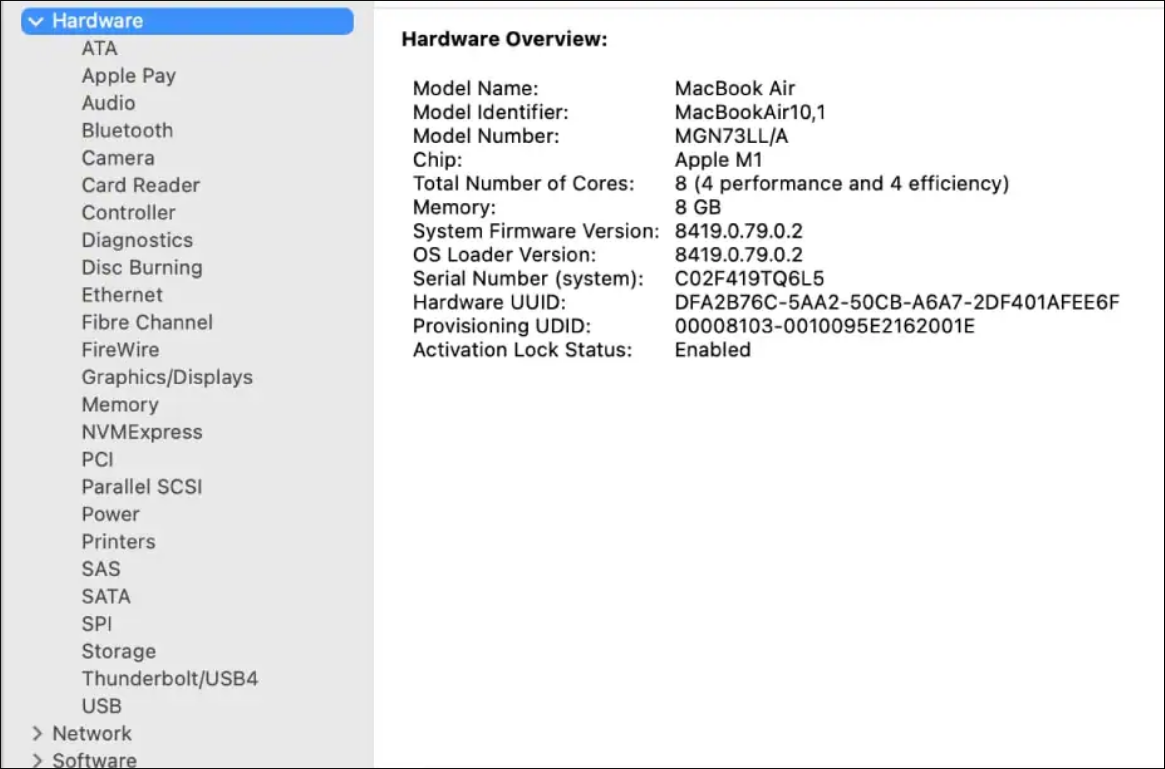Click the System Firmware Version value

pos(739,231)
